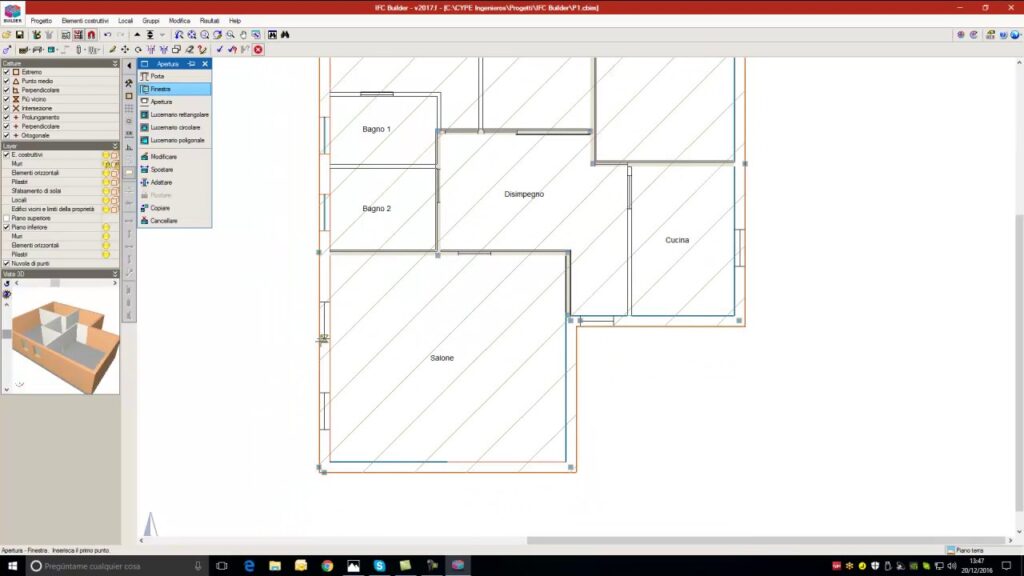Image resolution: width=1024 pixels, height=576 pixels.
Task: Open the Elementi costruttivi menu
Action: coord(85,20)
